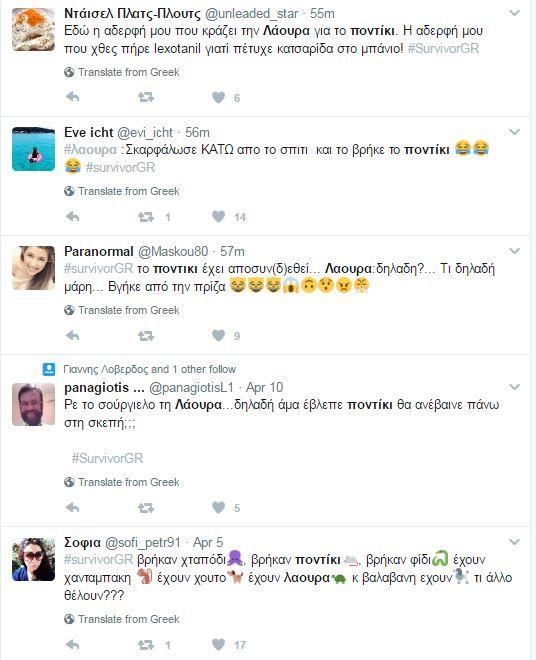Reply to the Paranormal tweet

point(73,335)
